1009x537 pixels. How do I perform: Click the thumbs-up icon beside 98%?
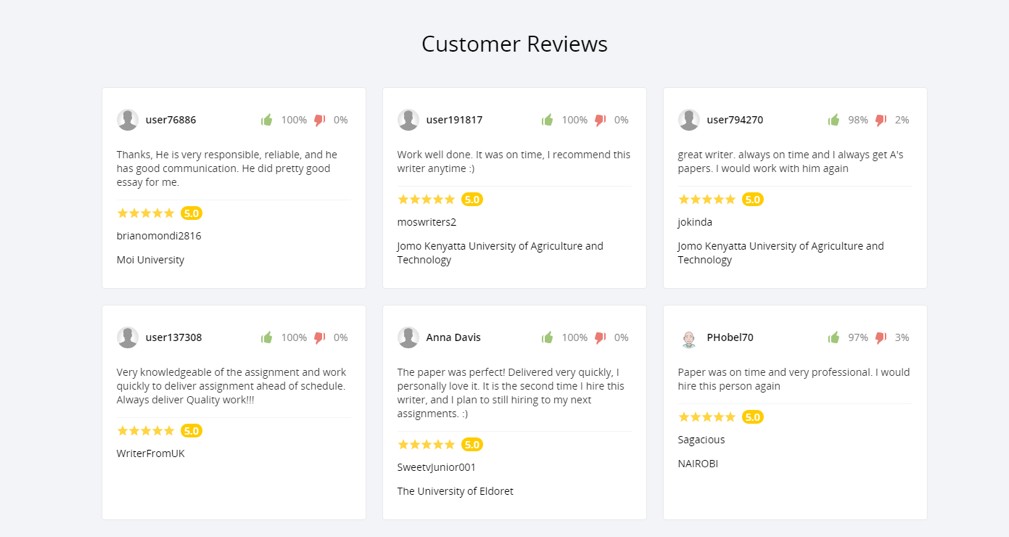click(x=833, y=120)
